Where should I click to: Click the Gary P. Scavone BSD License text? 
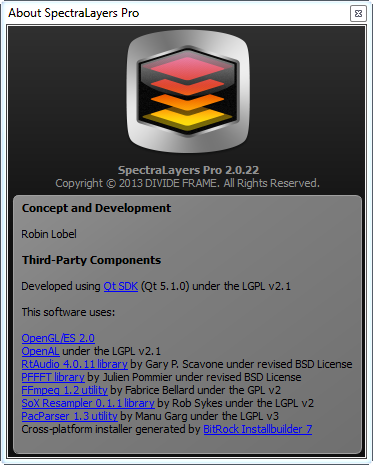(241, 364)
